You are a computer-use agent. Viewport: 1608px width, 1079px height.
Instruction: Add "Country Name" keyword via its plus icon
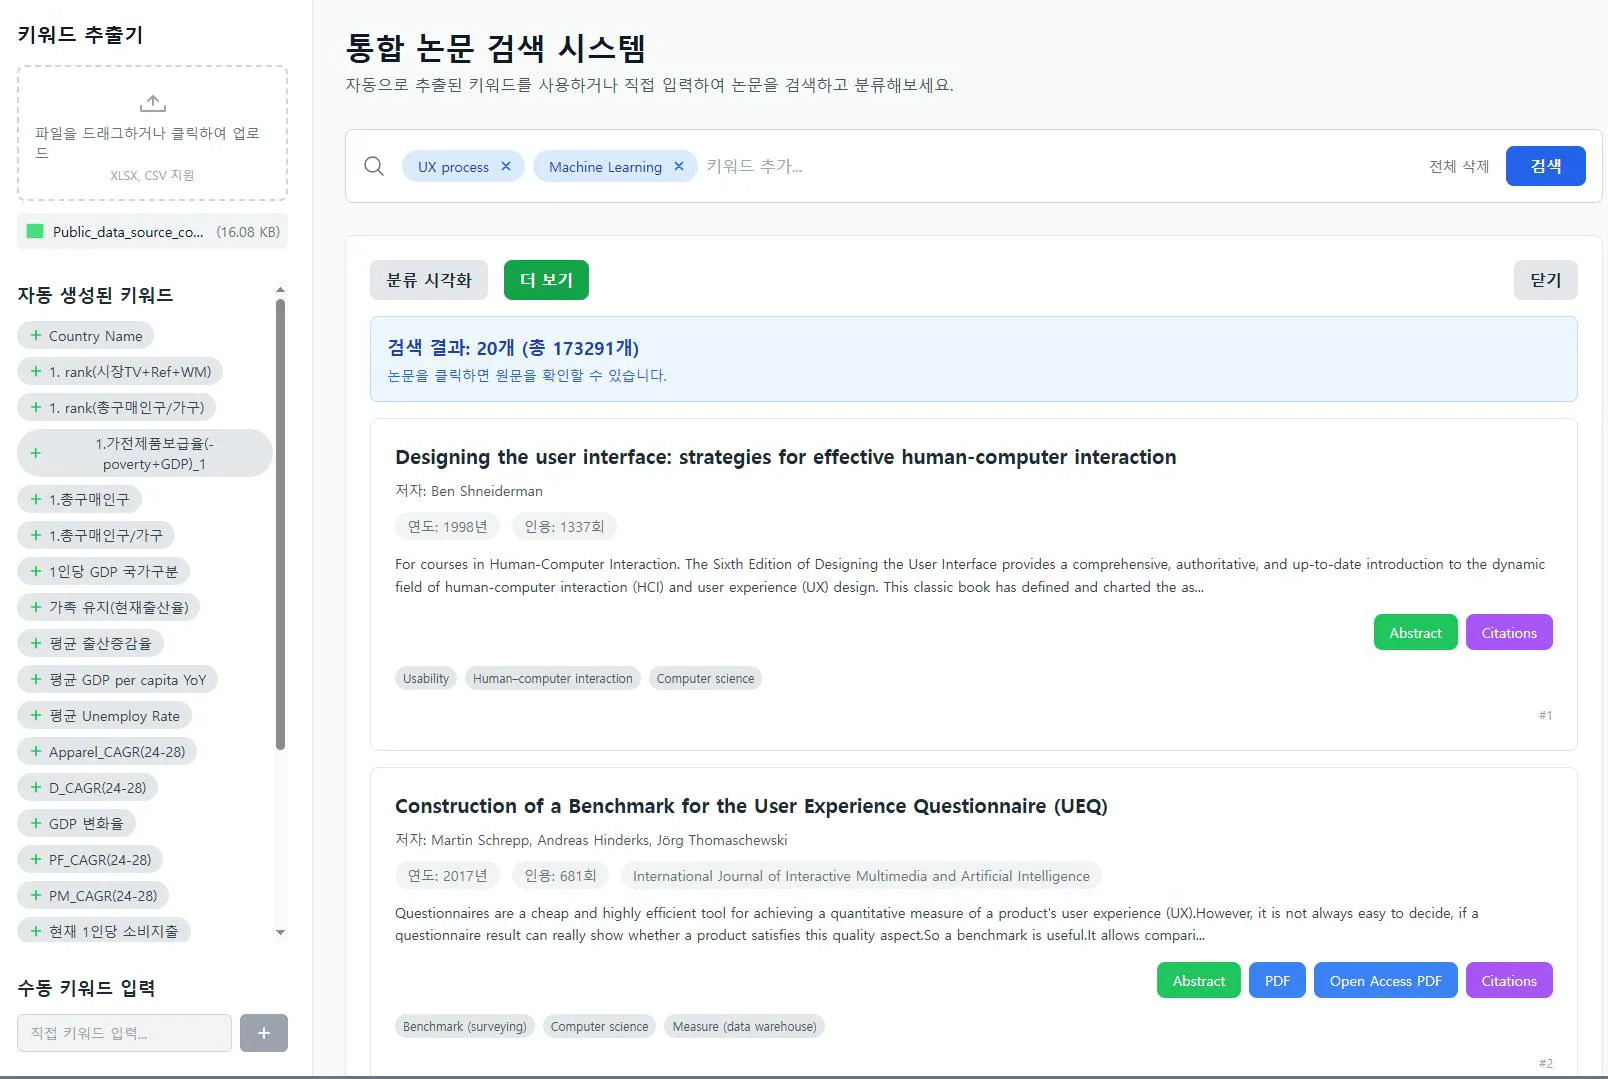click(x=34, y=335)
